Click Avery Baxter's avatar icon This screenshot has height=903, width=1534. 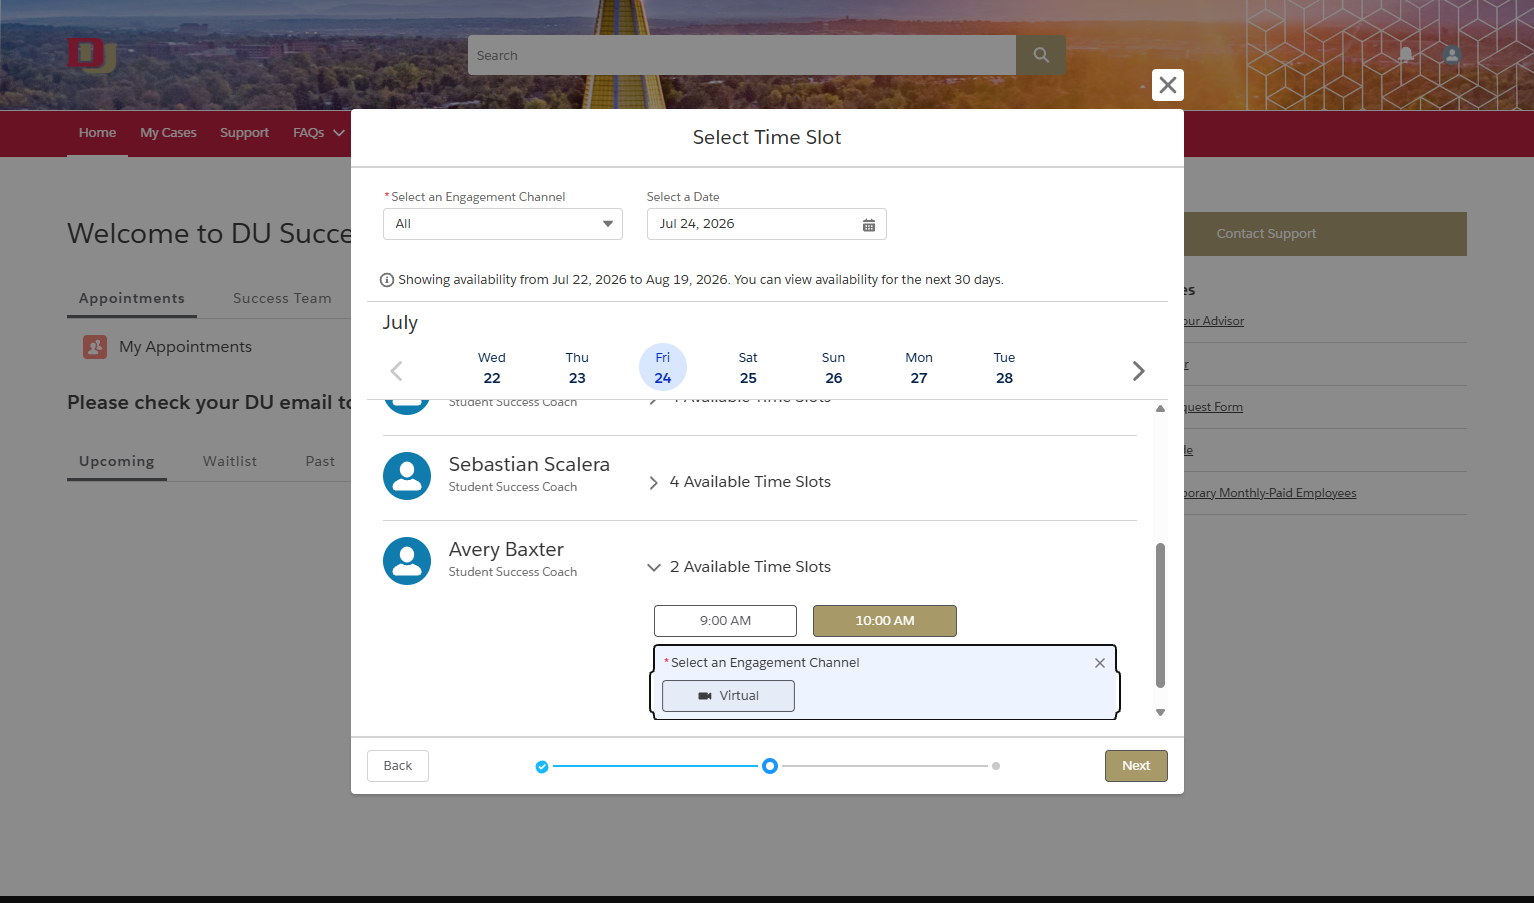(x=407, y=561)
